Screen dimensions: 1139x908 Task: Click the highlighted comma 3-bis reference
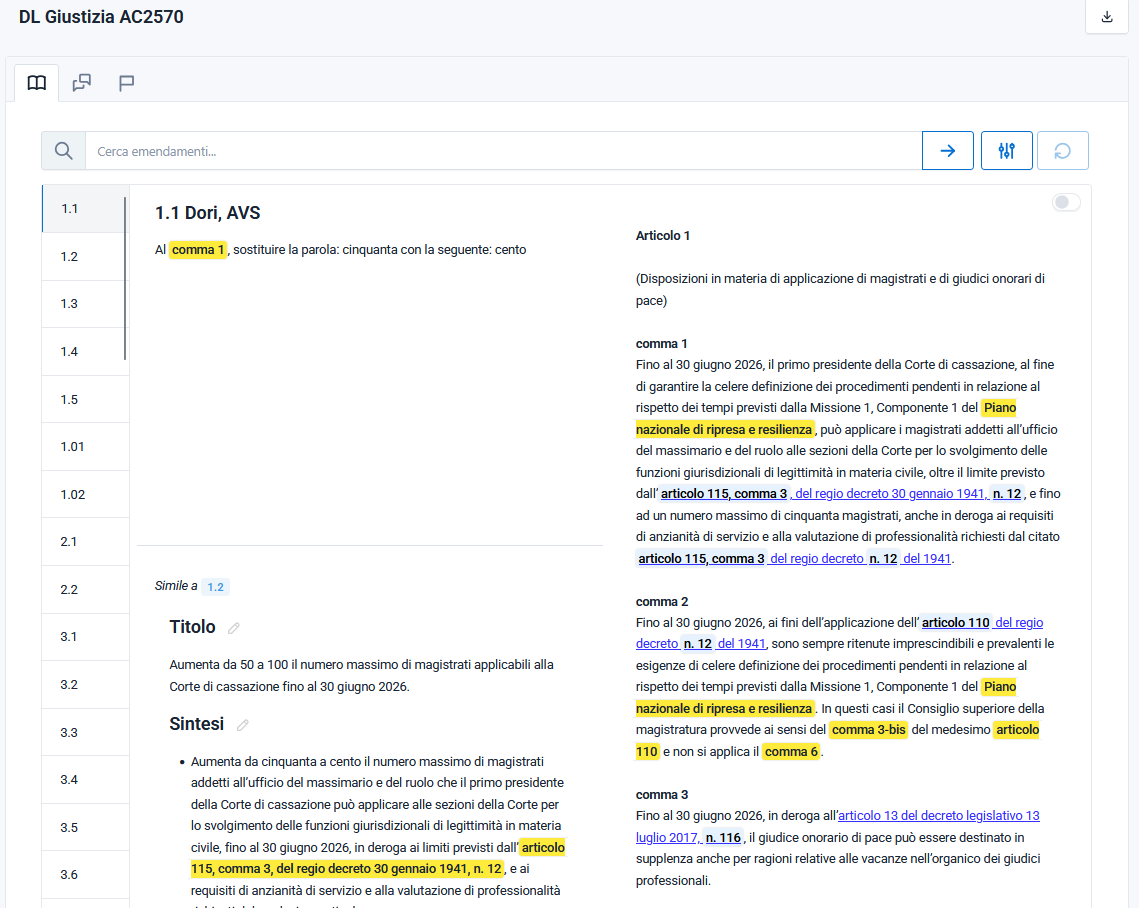coord(868,730)
